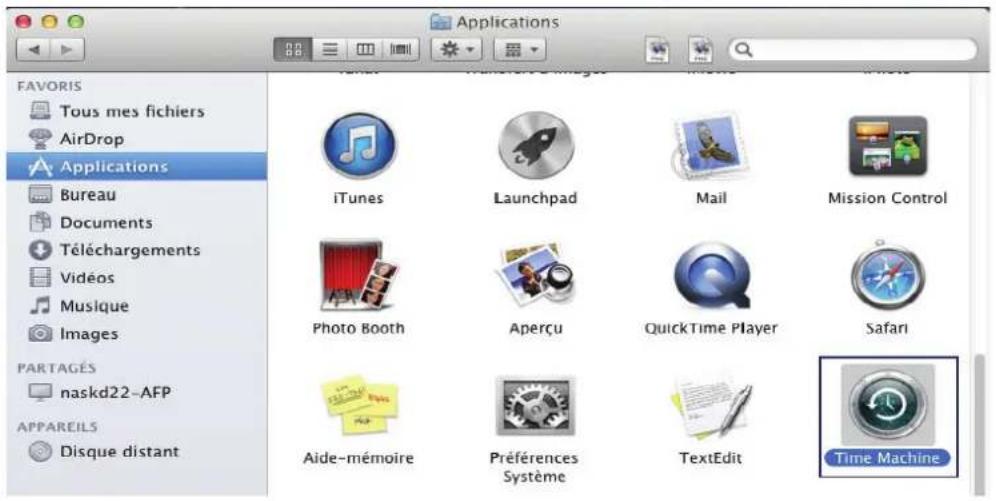Click the second PNG toolbar shortcut
The height and width of the screenshot is (501, 996).
pyautogui.click(x=701, y=50)
